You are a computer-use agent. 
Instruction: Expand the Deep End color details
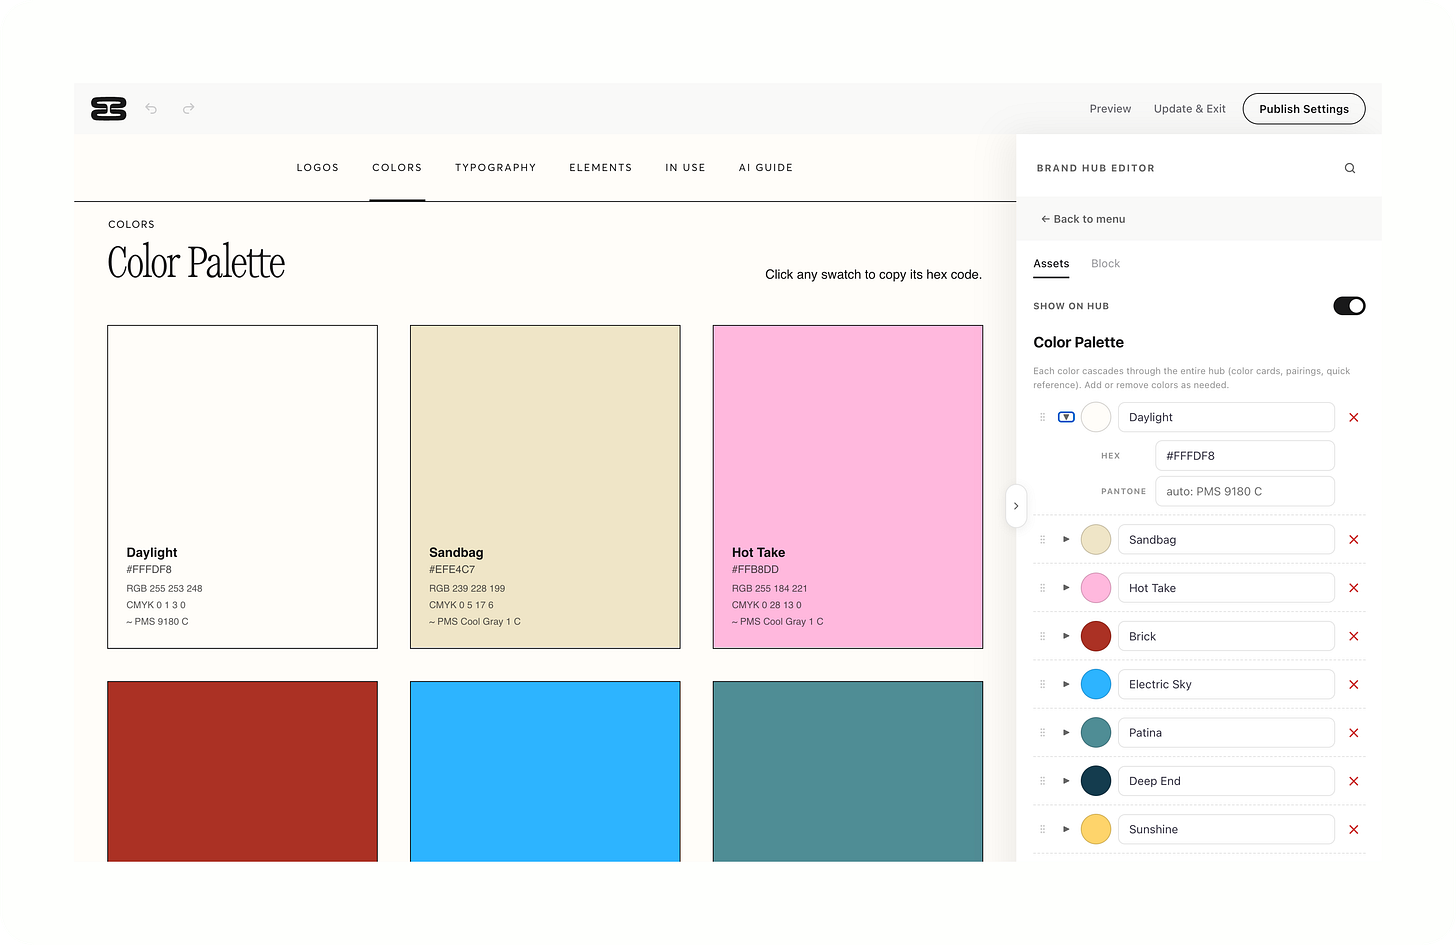(1066, 781)
